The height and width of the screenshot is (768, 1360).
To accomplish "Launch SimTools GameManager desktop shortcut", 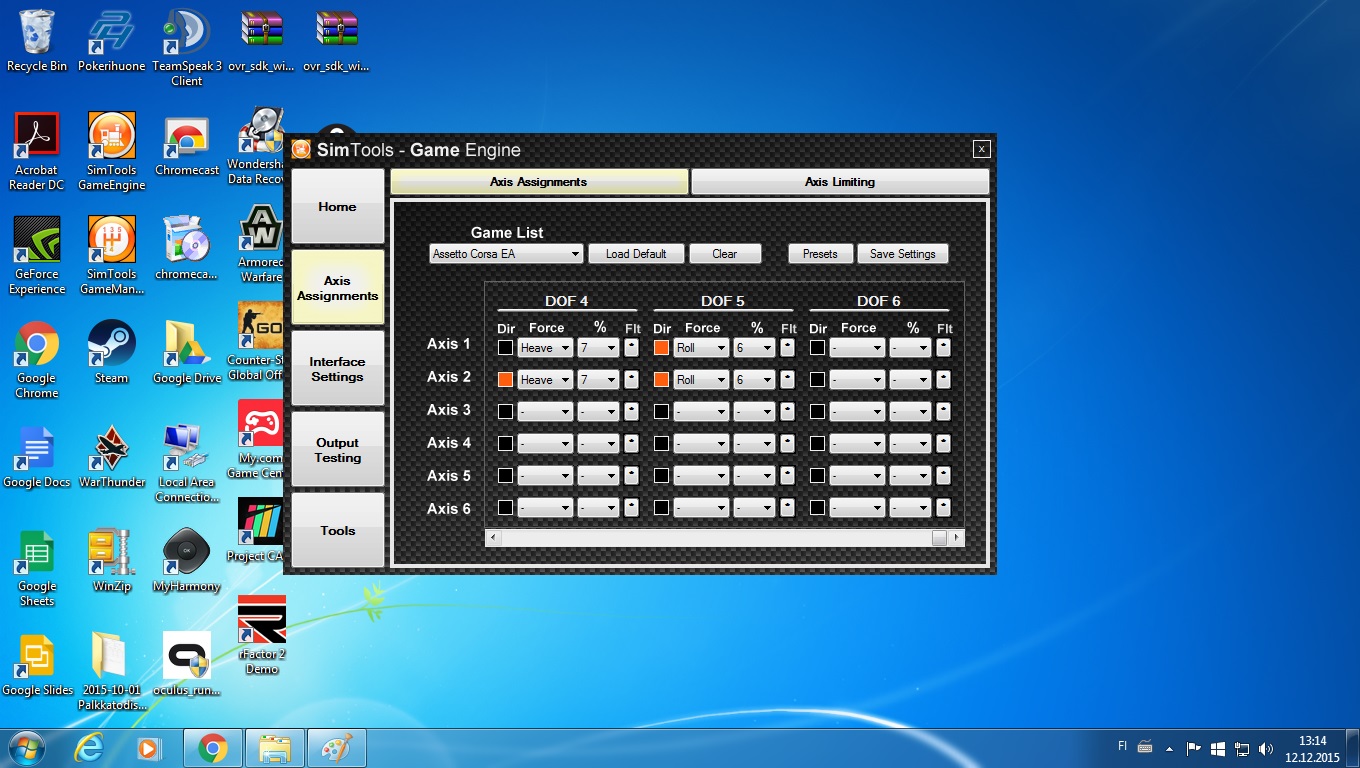I will point(112,256).
